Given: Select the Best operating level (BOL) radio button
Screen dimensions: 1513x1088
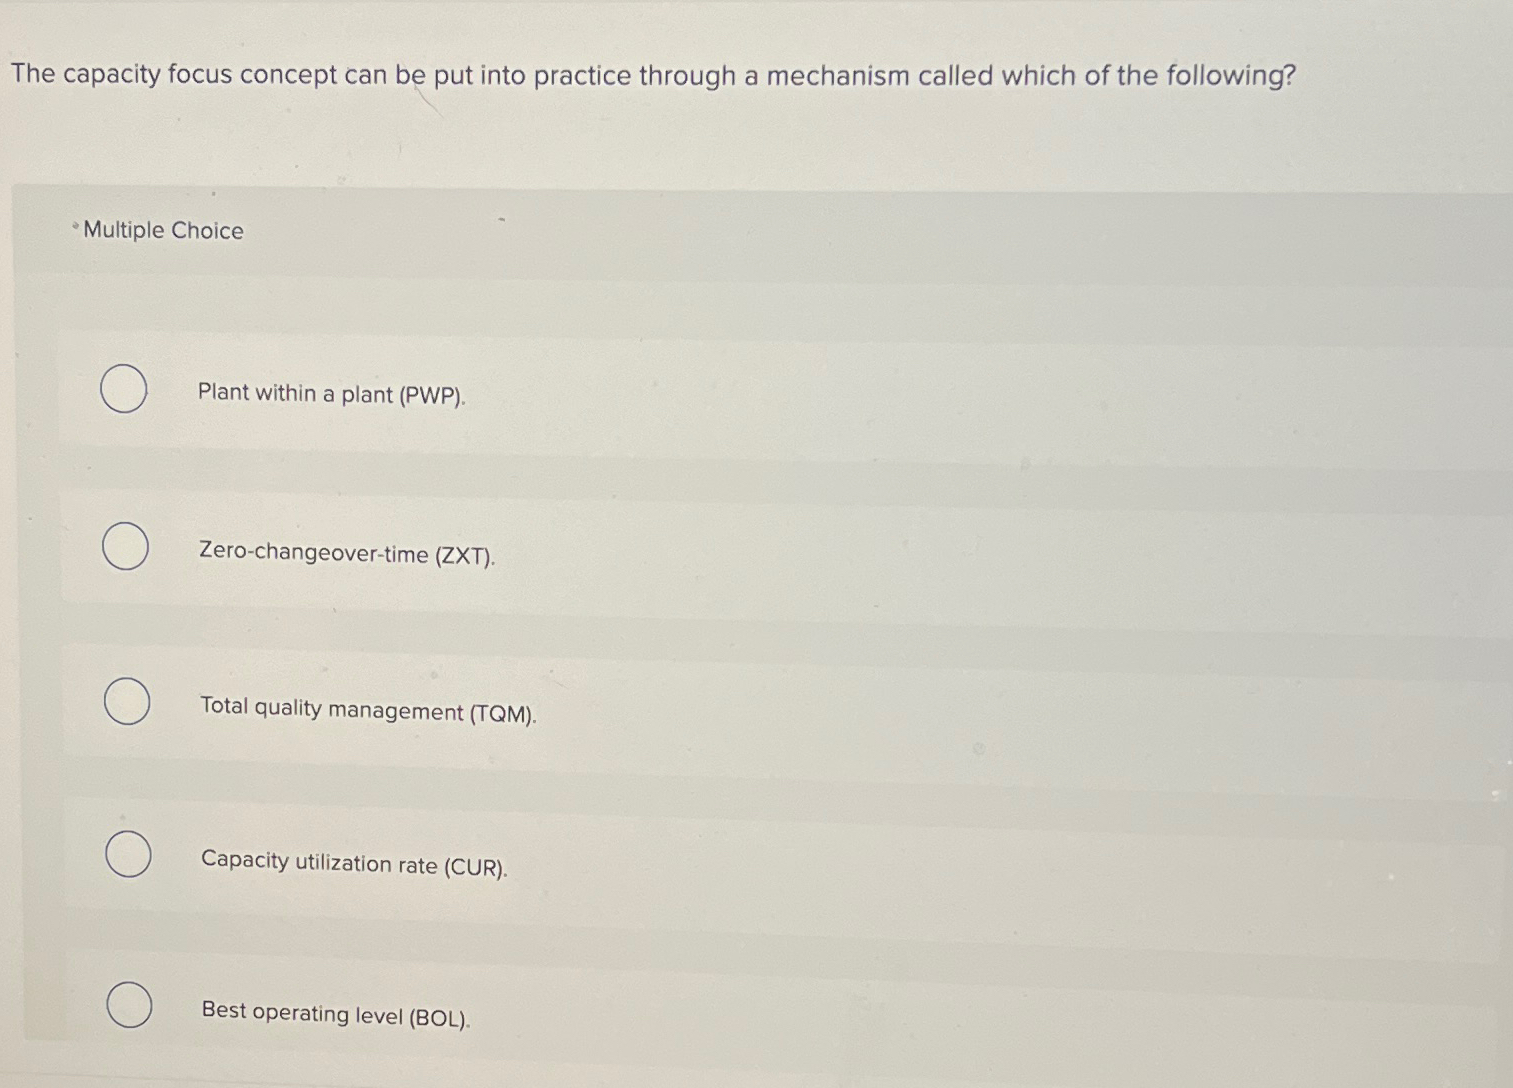Looking at the screenshot, I should 128,1007.
